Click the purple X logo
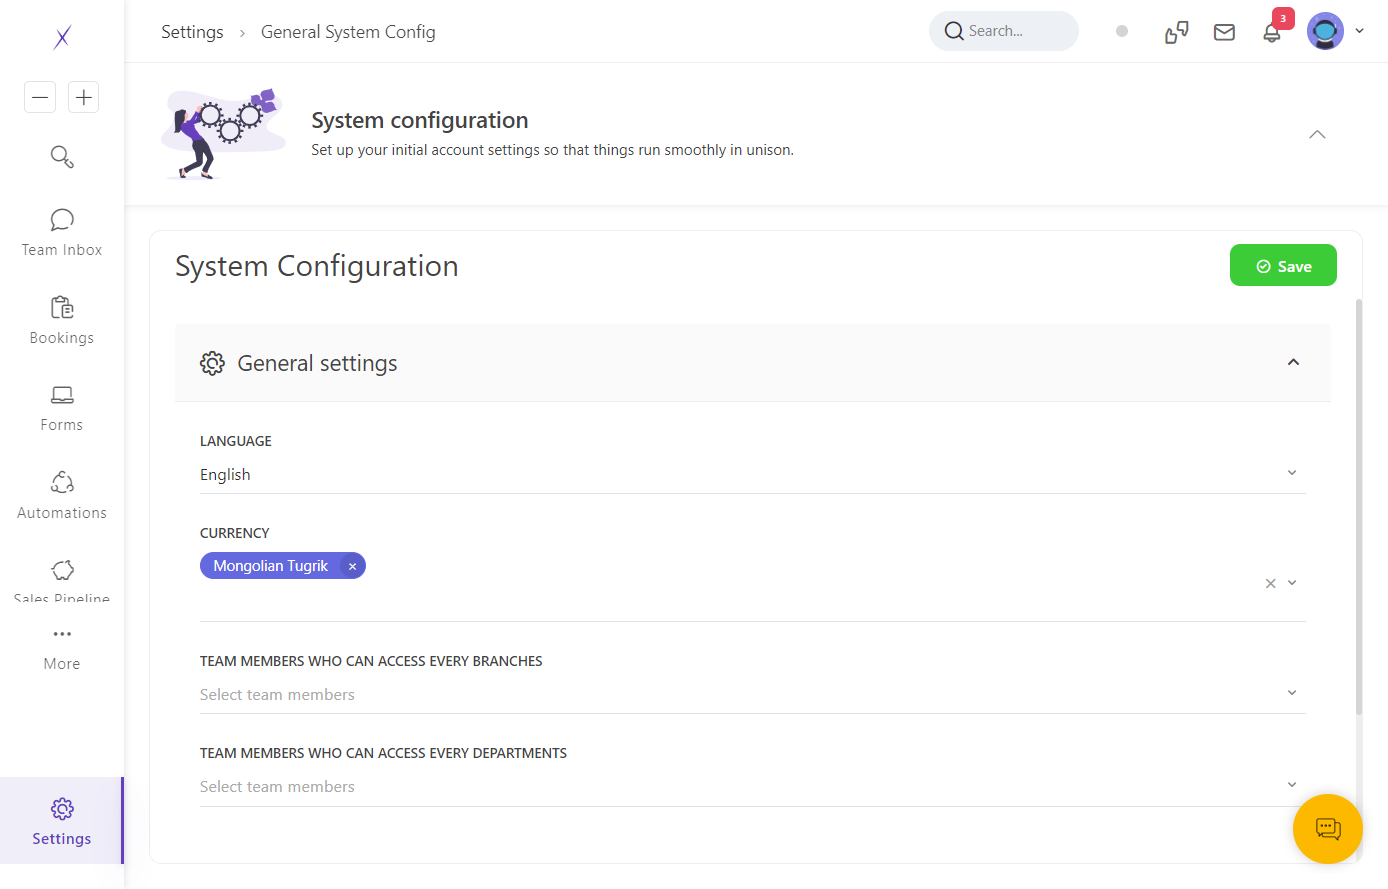1388x889 pixels. pyautogui.click(x=62, y=37)
